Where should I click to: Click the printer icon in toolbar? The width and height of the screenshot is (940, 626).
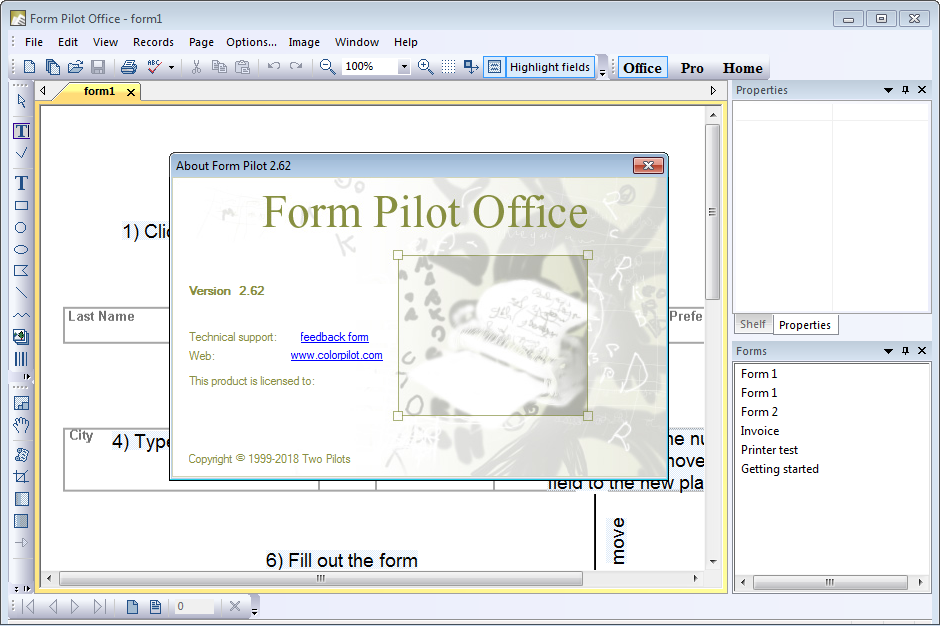129,67
